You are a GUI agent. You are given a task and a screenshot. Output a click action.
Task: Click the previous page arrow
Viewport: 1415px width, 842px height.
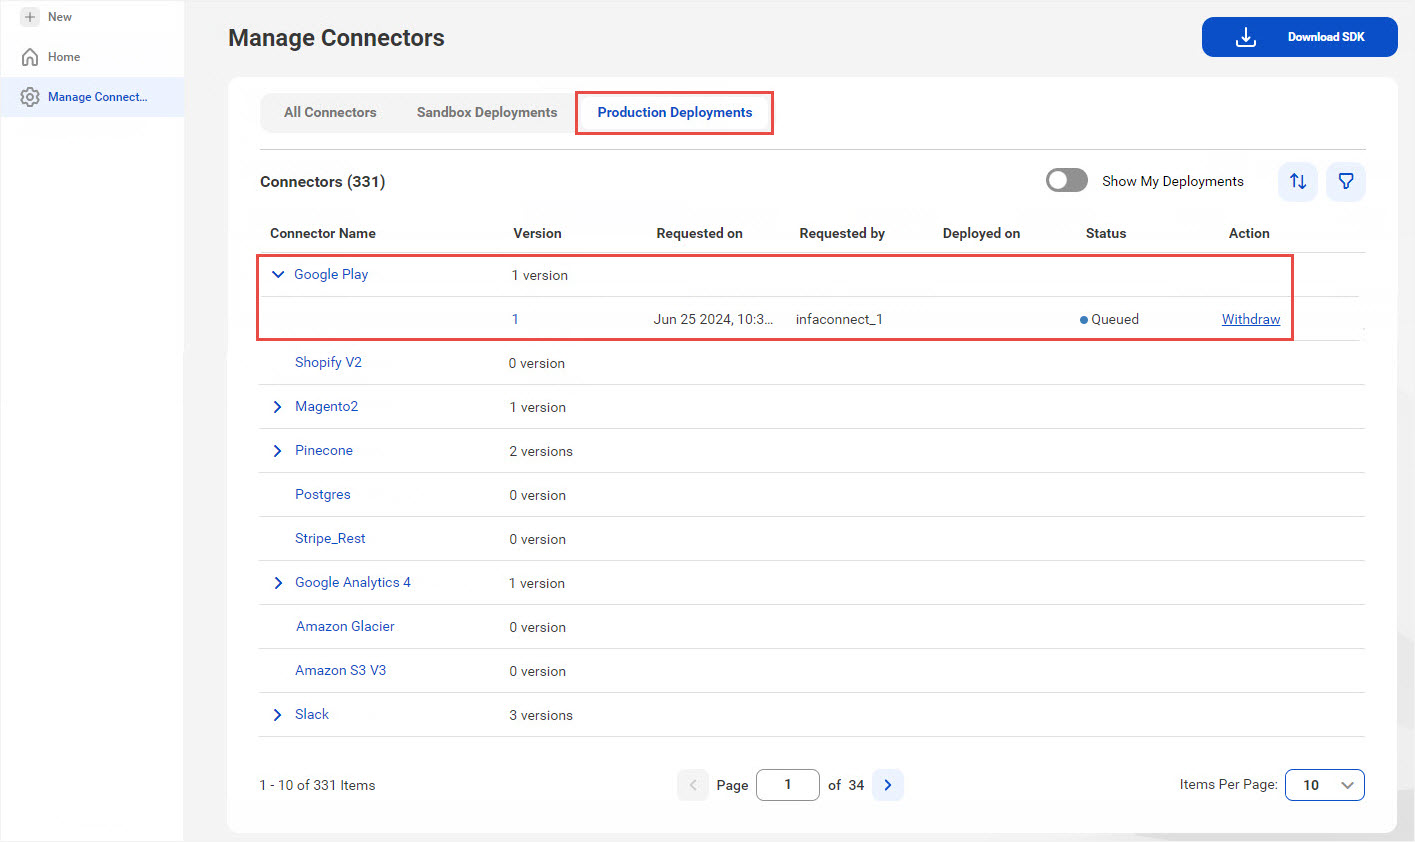pyautogui.click(x=693, y=785)
